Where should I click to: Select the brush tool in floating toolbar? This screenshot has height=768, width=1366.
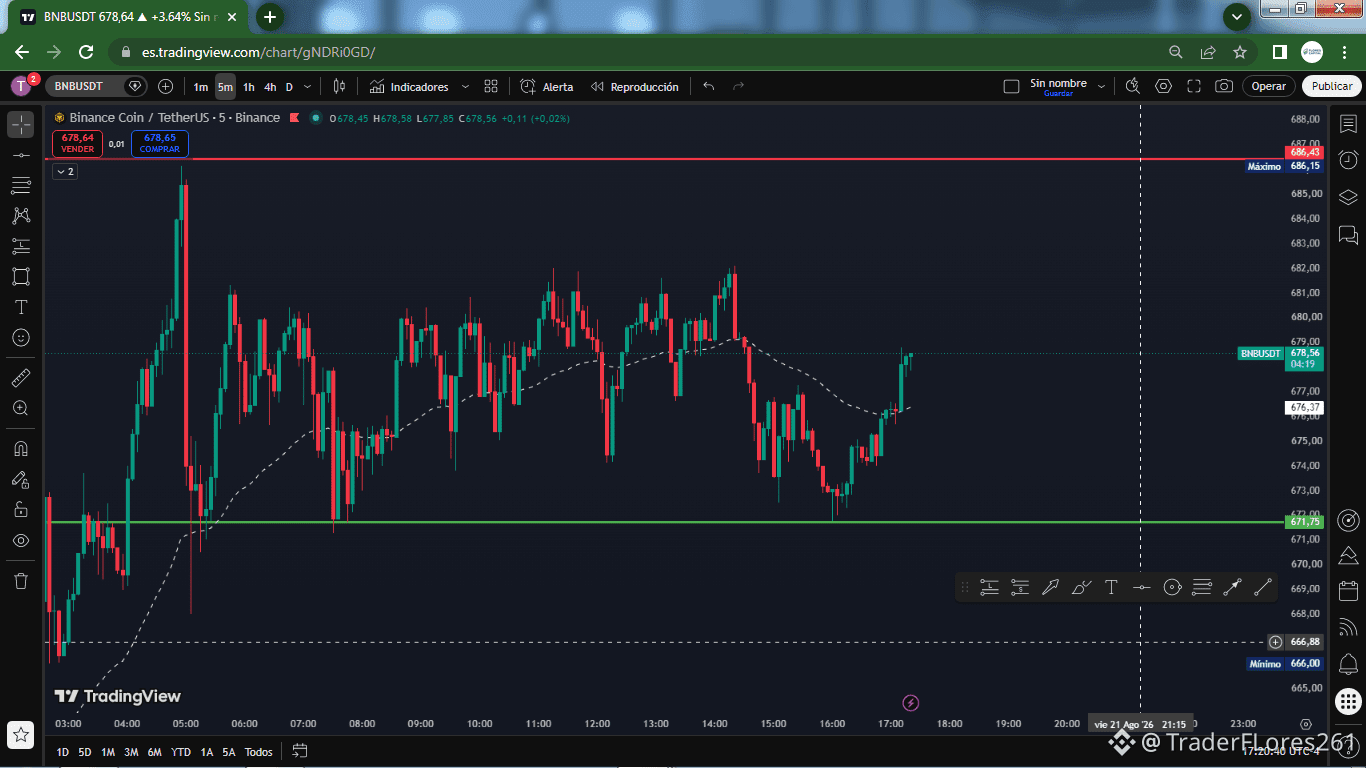tap(1081, 588)
